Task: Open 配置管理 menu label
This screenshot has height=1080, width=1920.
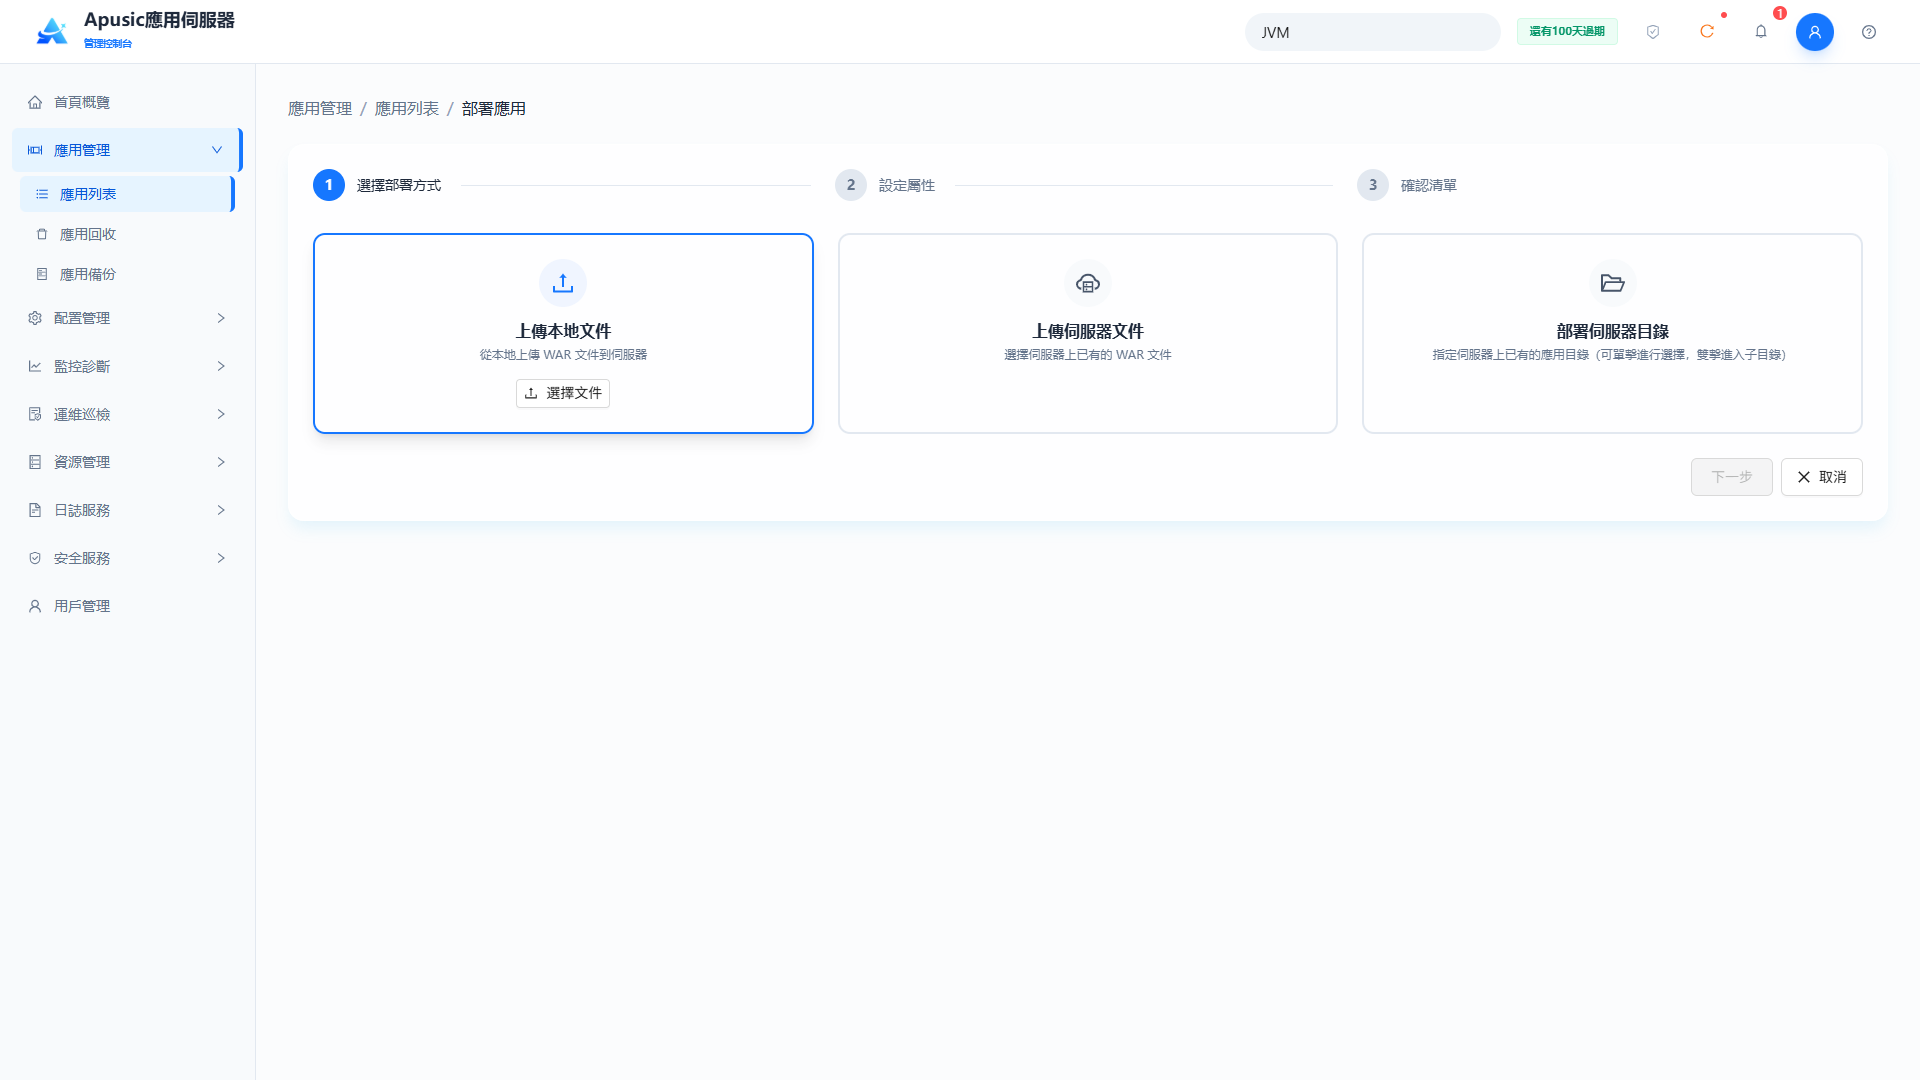Action: point(82,318)
